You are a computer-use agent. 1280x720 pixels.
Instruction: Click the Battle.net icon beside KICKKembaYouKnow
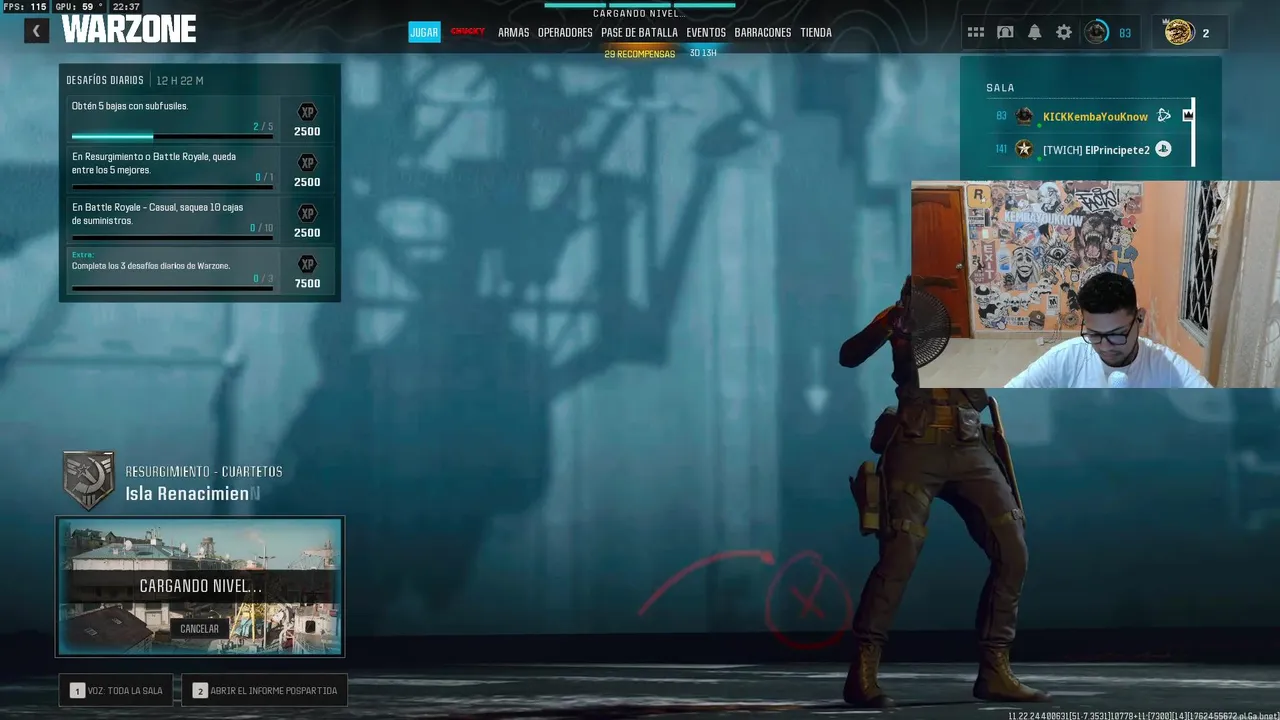pos(1164,116)
